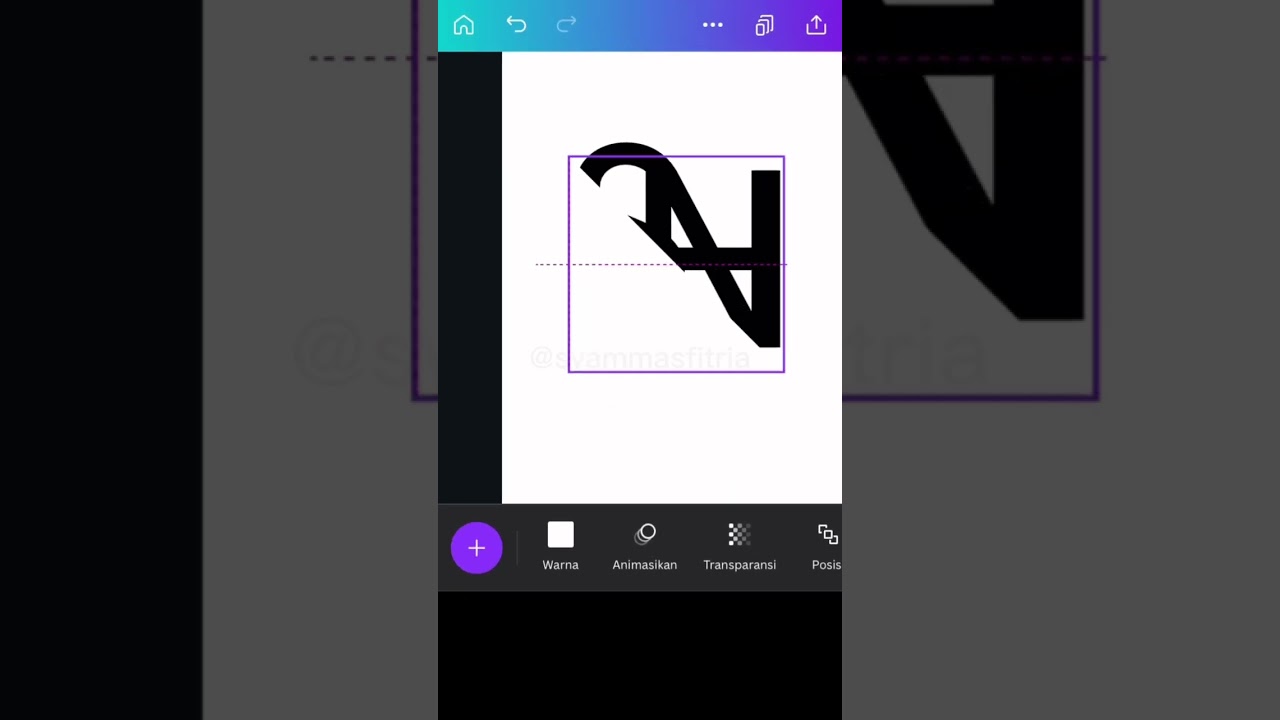This screenshot has height=720, width=1280.
Task: Undo the last action
Action: [516, 25]
